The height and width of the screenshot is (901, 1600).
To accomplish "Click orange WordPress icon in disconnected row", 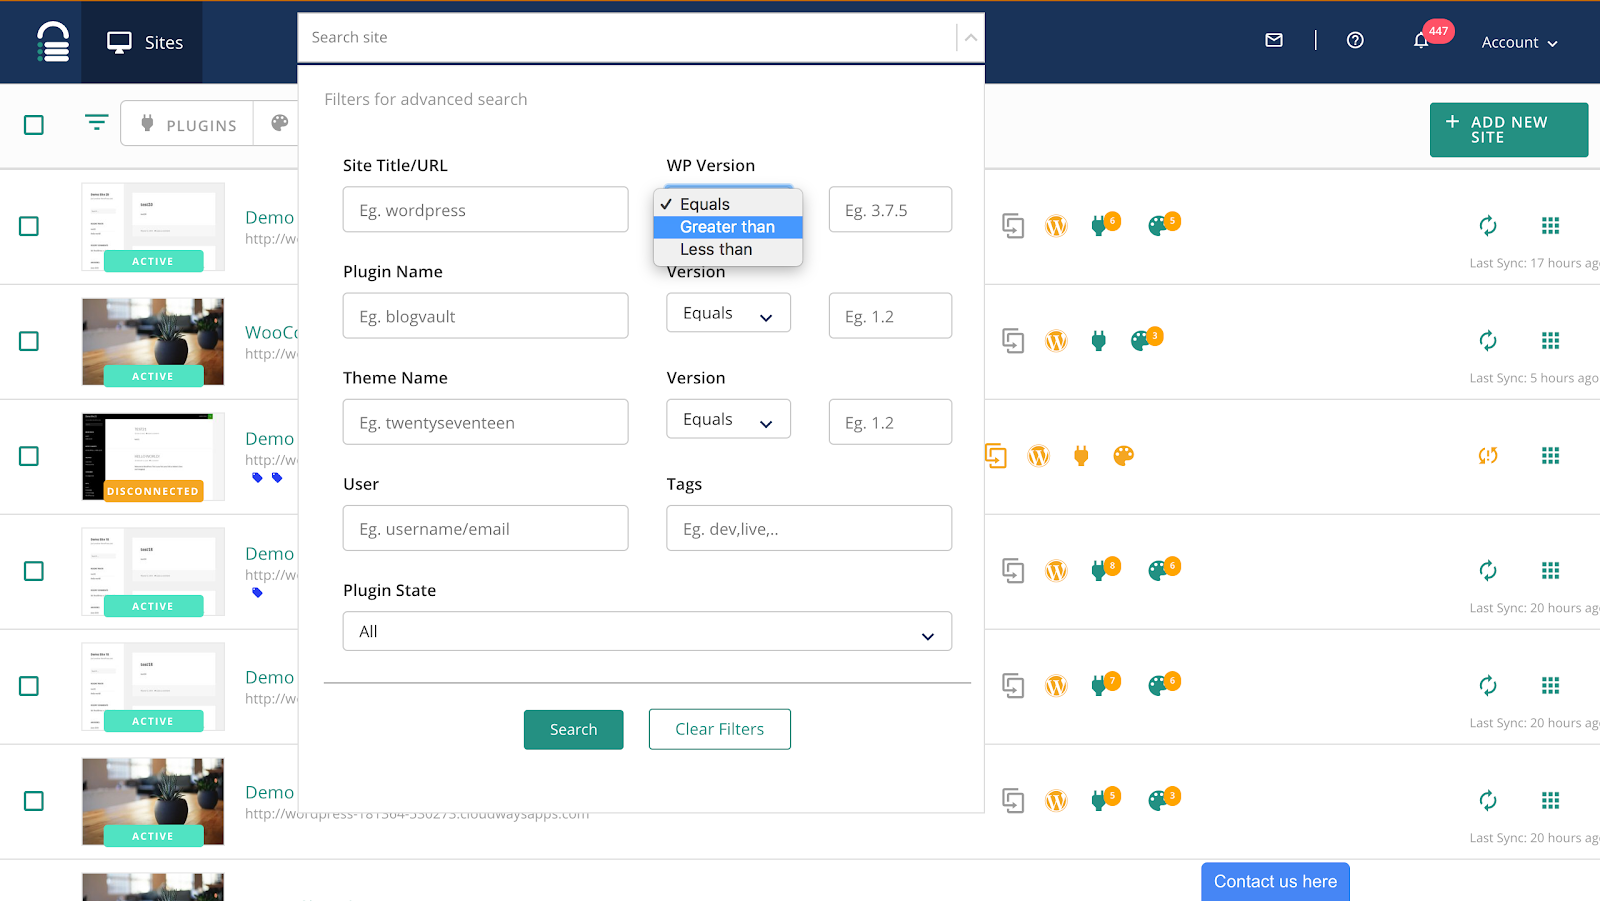I will click(1039, 456).
